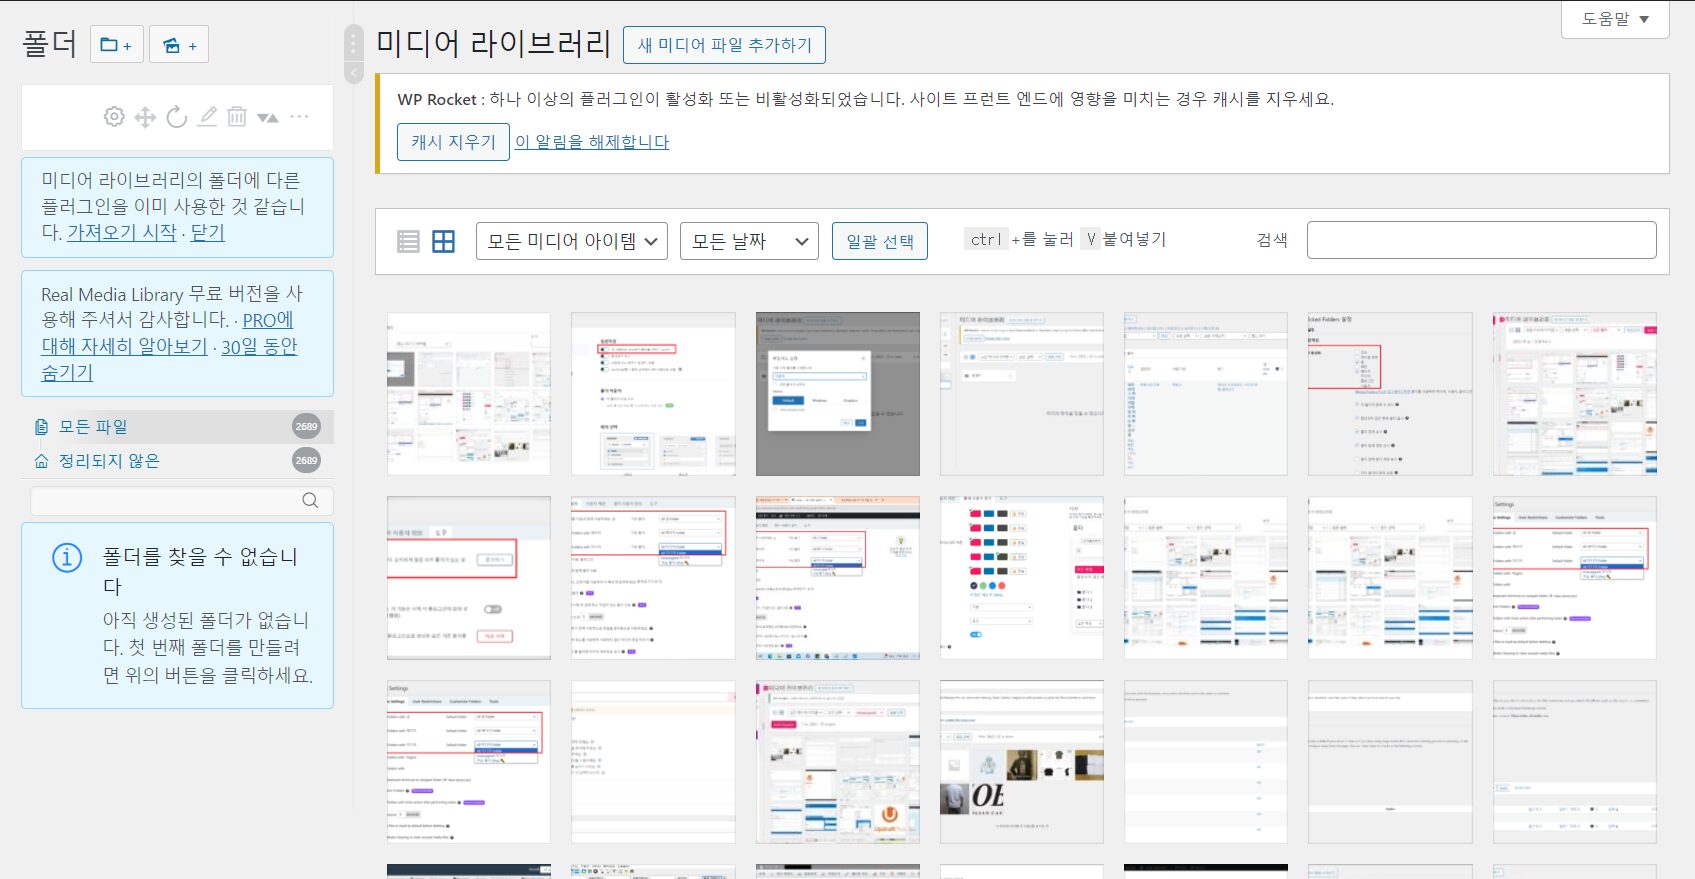Click the folder sort order triangles icon

coord(267,117)
